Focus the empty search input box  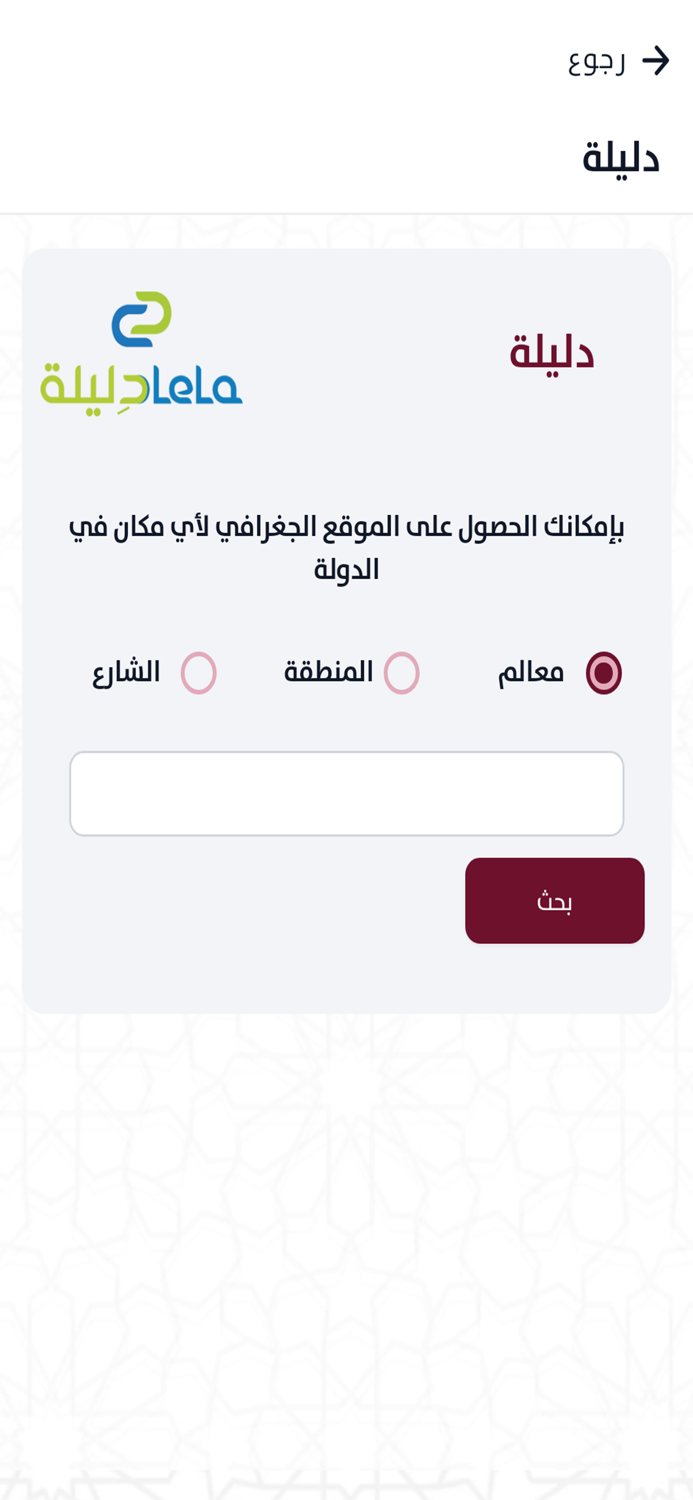click(x=346, y=793)
